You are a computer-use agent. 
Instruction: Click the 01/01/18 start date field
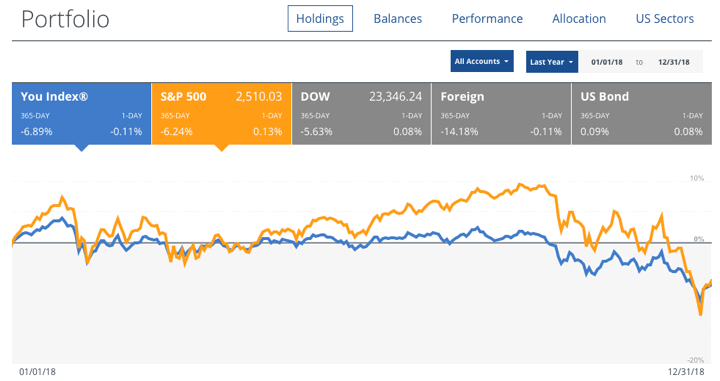(x=607, y=62)
